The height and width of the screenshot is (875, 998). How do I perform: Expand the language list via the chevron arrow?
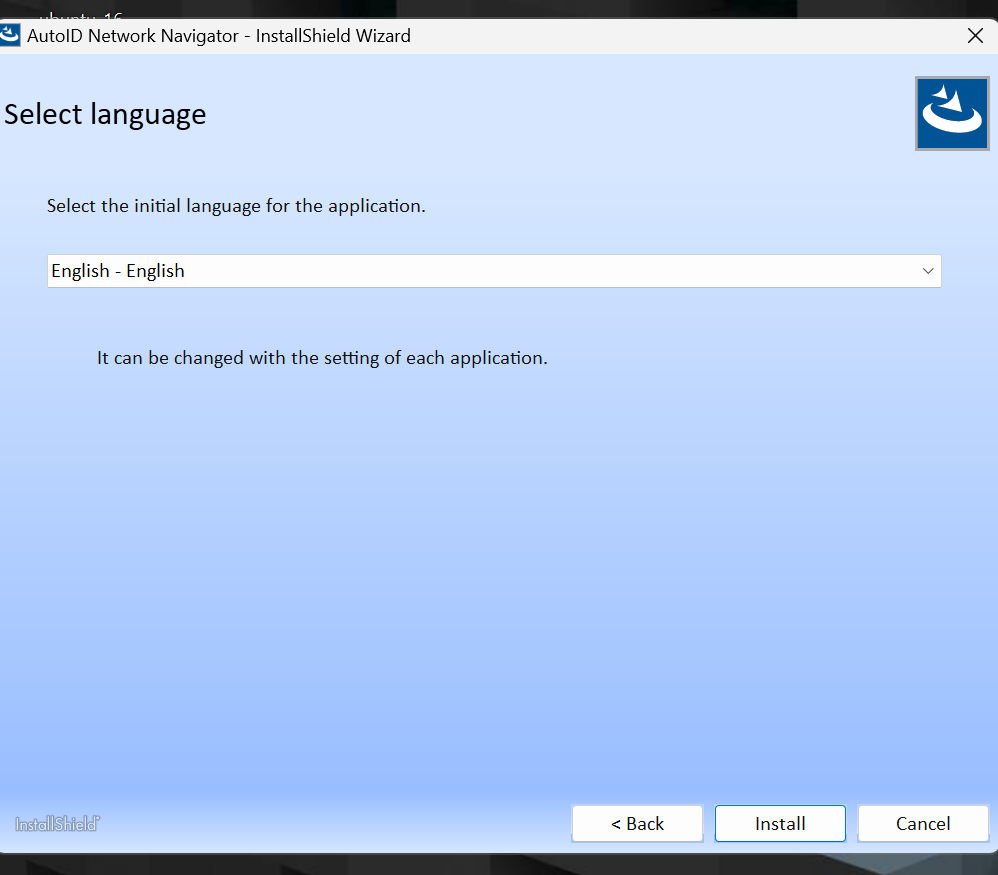(928, 271)
